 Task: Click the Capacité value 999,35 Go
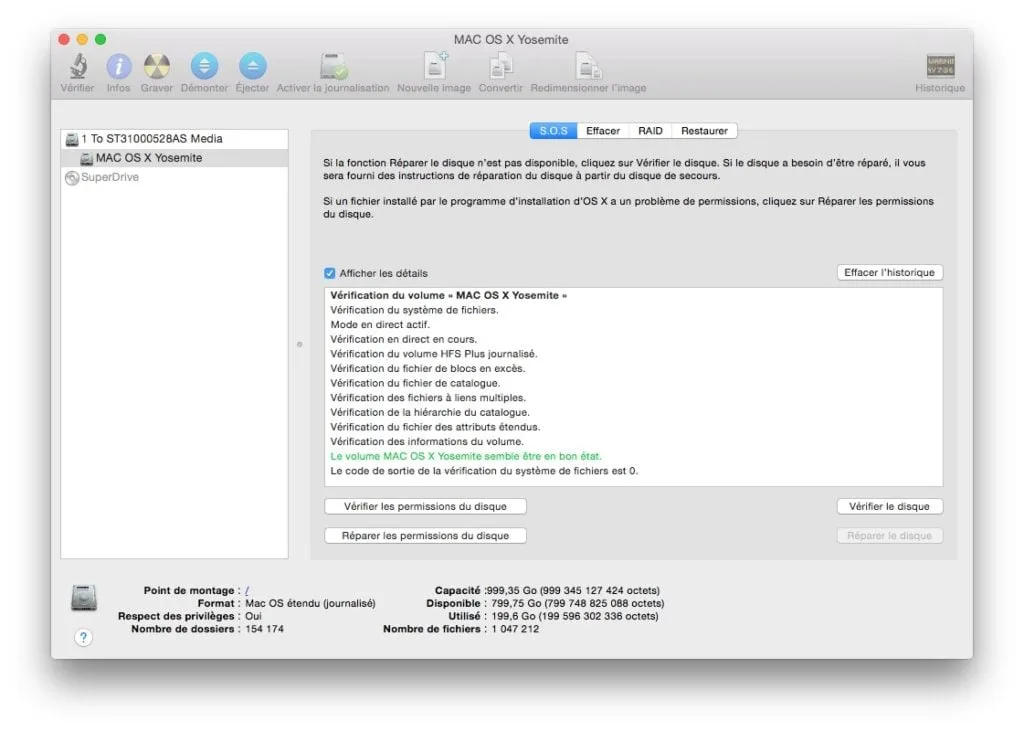(573, 590)
